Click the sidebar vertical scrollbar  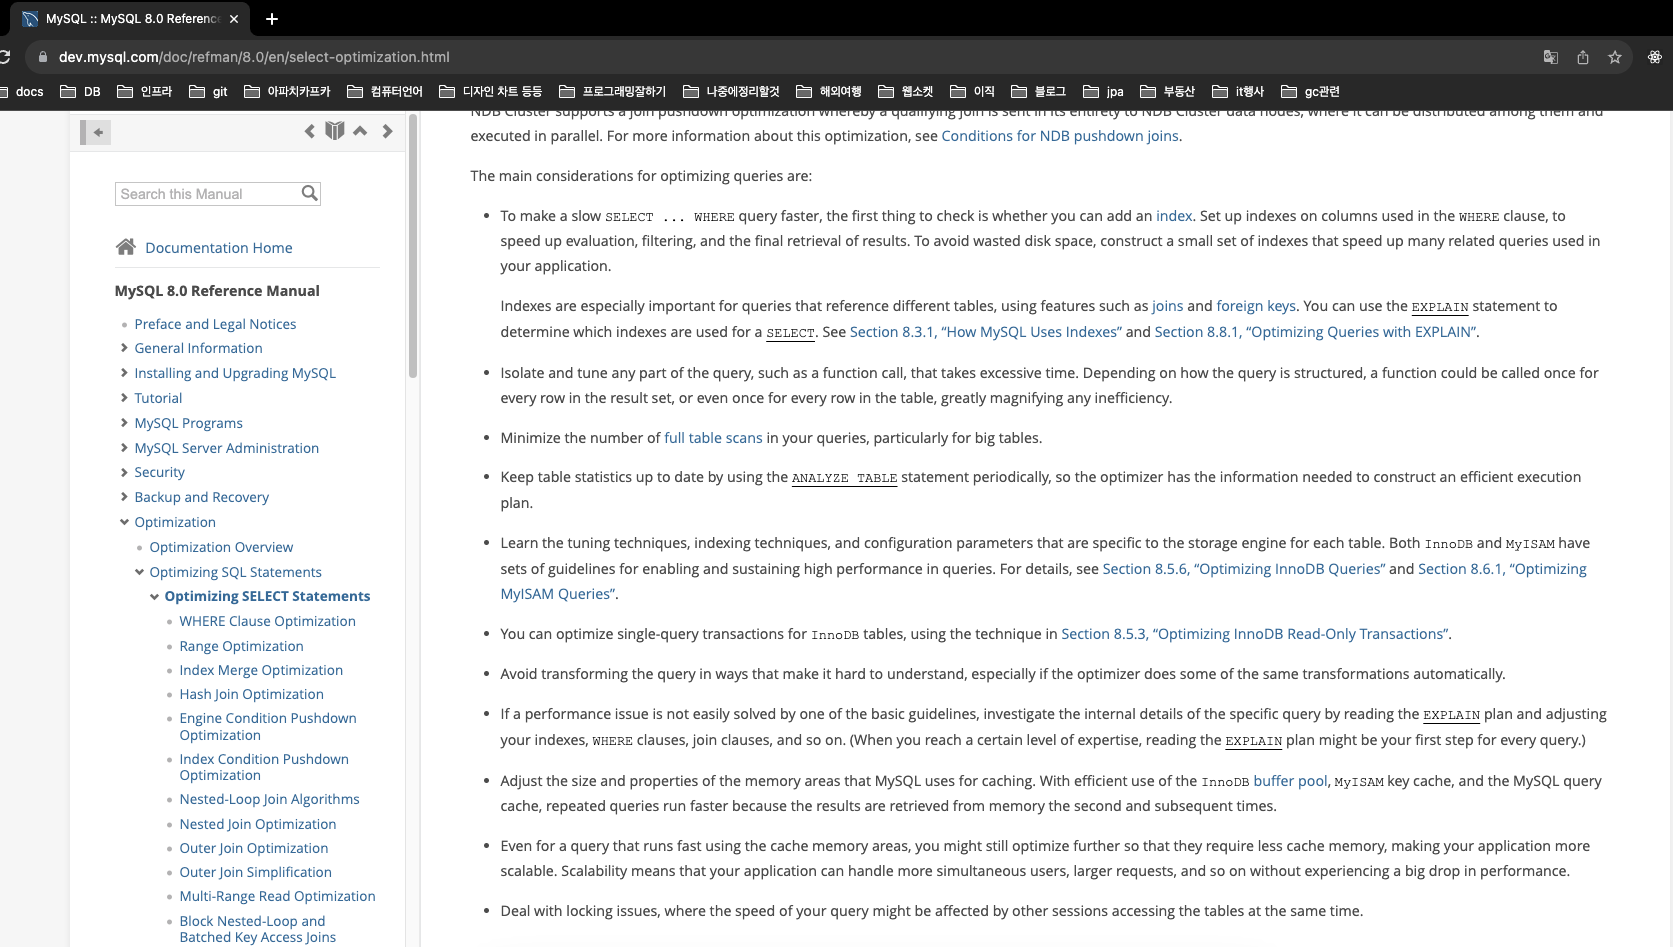412,245
